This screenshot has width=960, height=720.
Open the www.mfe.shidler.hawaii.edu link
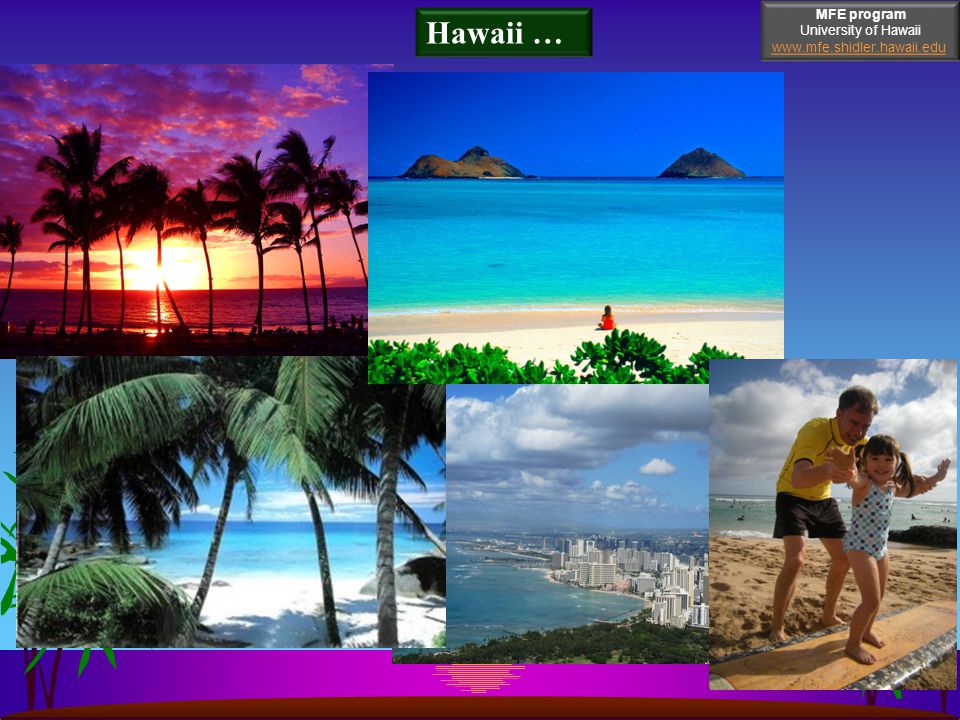[x=858, y=48]
